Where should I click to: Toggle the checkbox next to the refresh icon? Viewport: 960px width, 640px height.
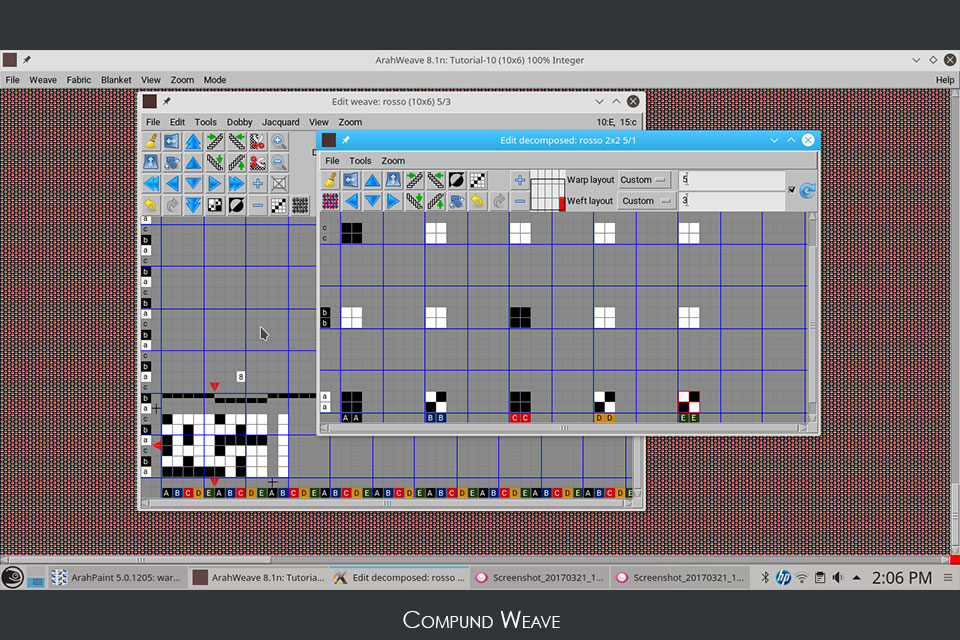pyautogui.click(x=792, y=190)
